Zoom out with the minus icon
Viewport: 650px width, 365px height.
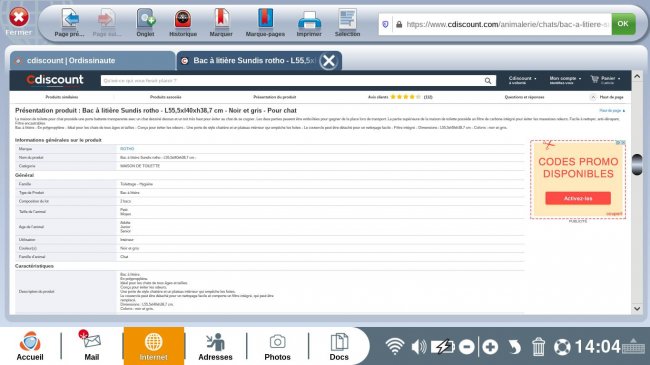(x=467, y=347)
